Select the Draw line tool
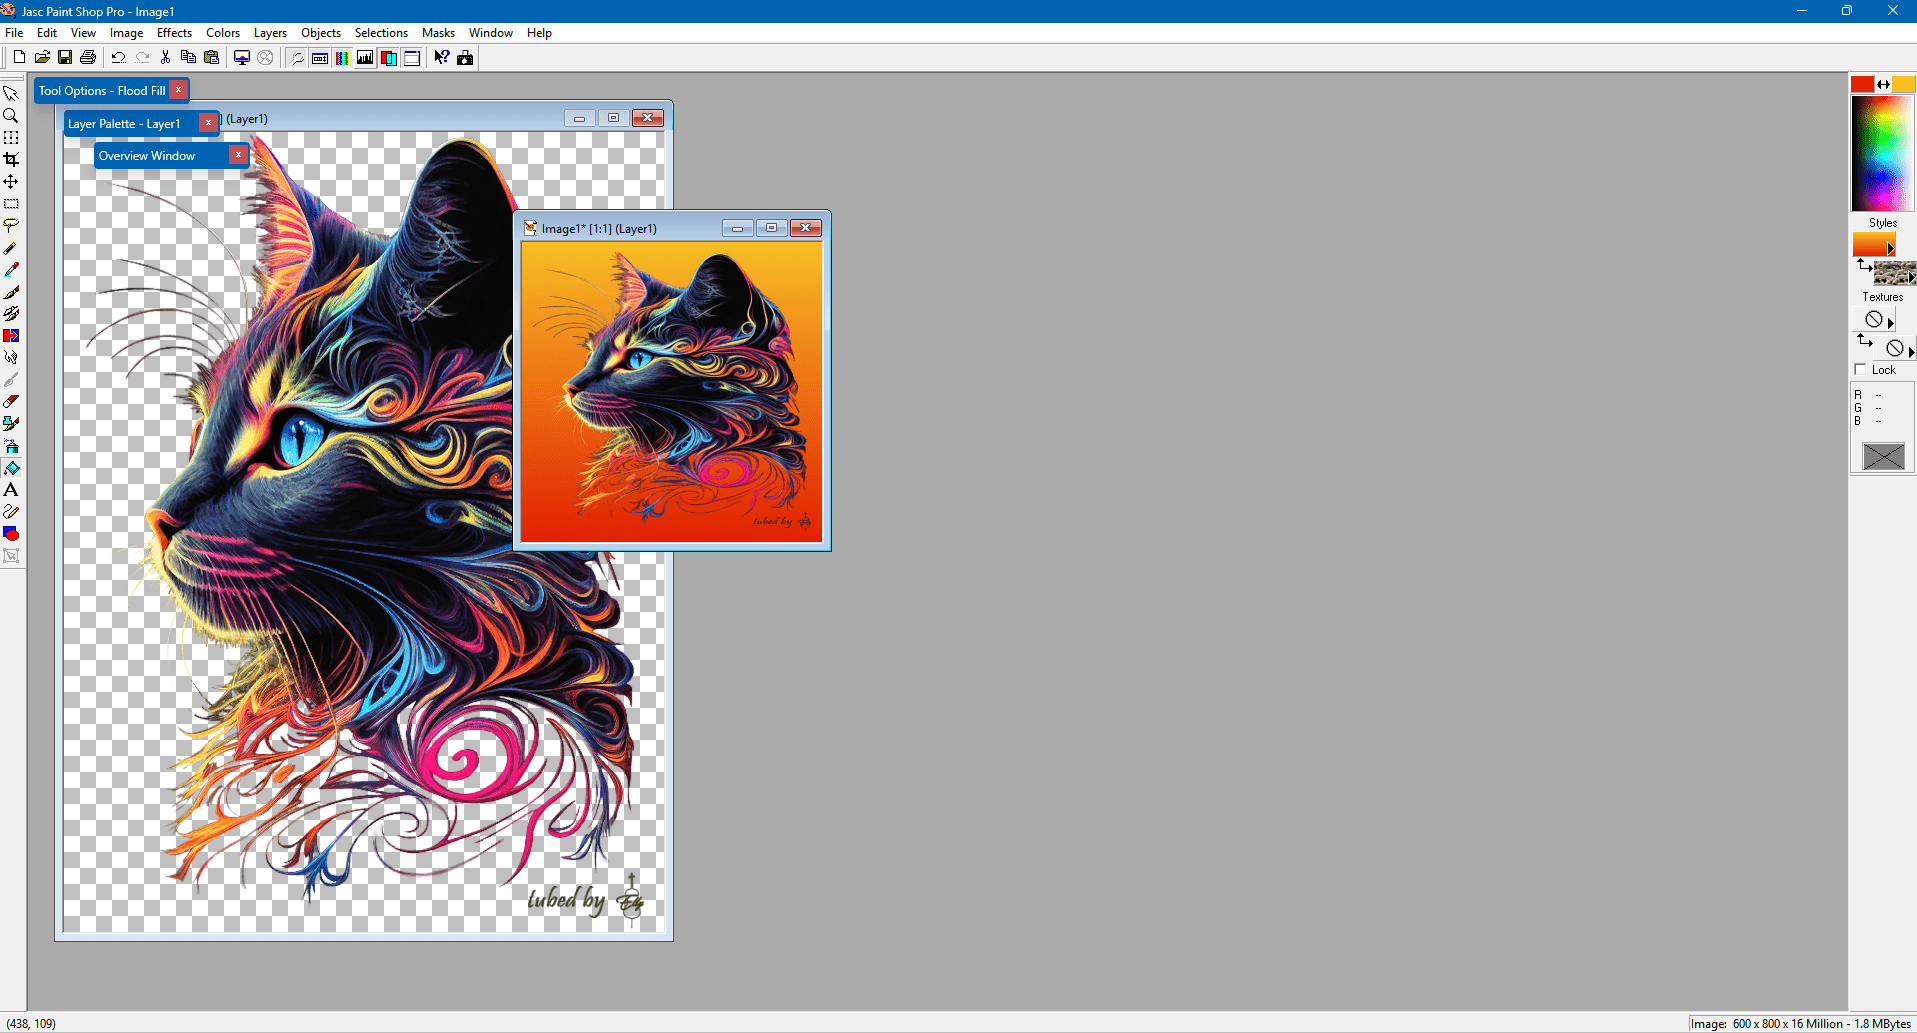The height and width of the screenshot is (1033, 1917). point(11,511)
